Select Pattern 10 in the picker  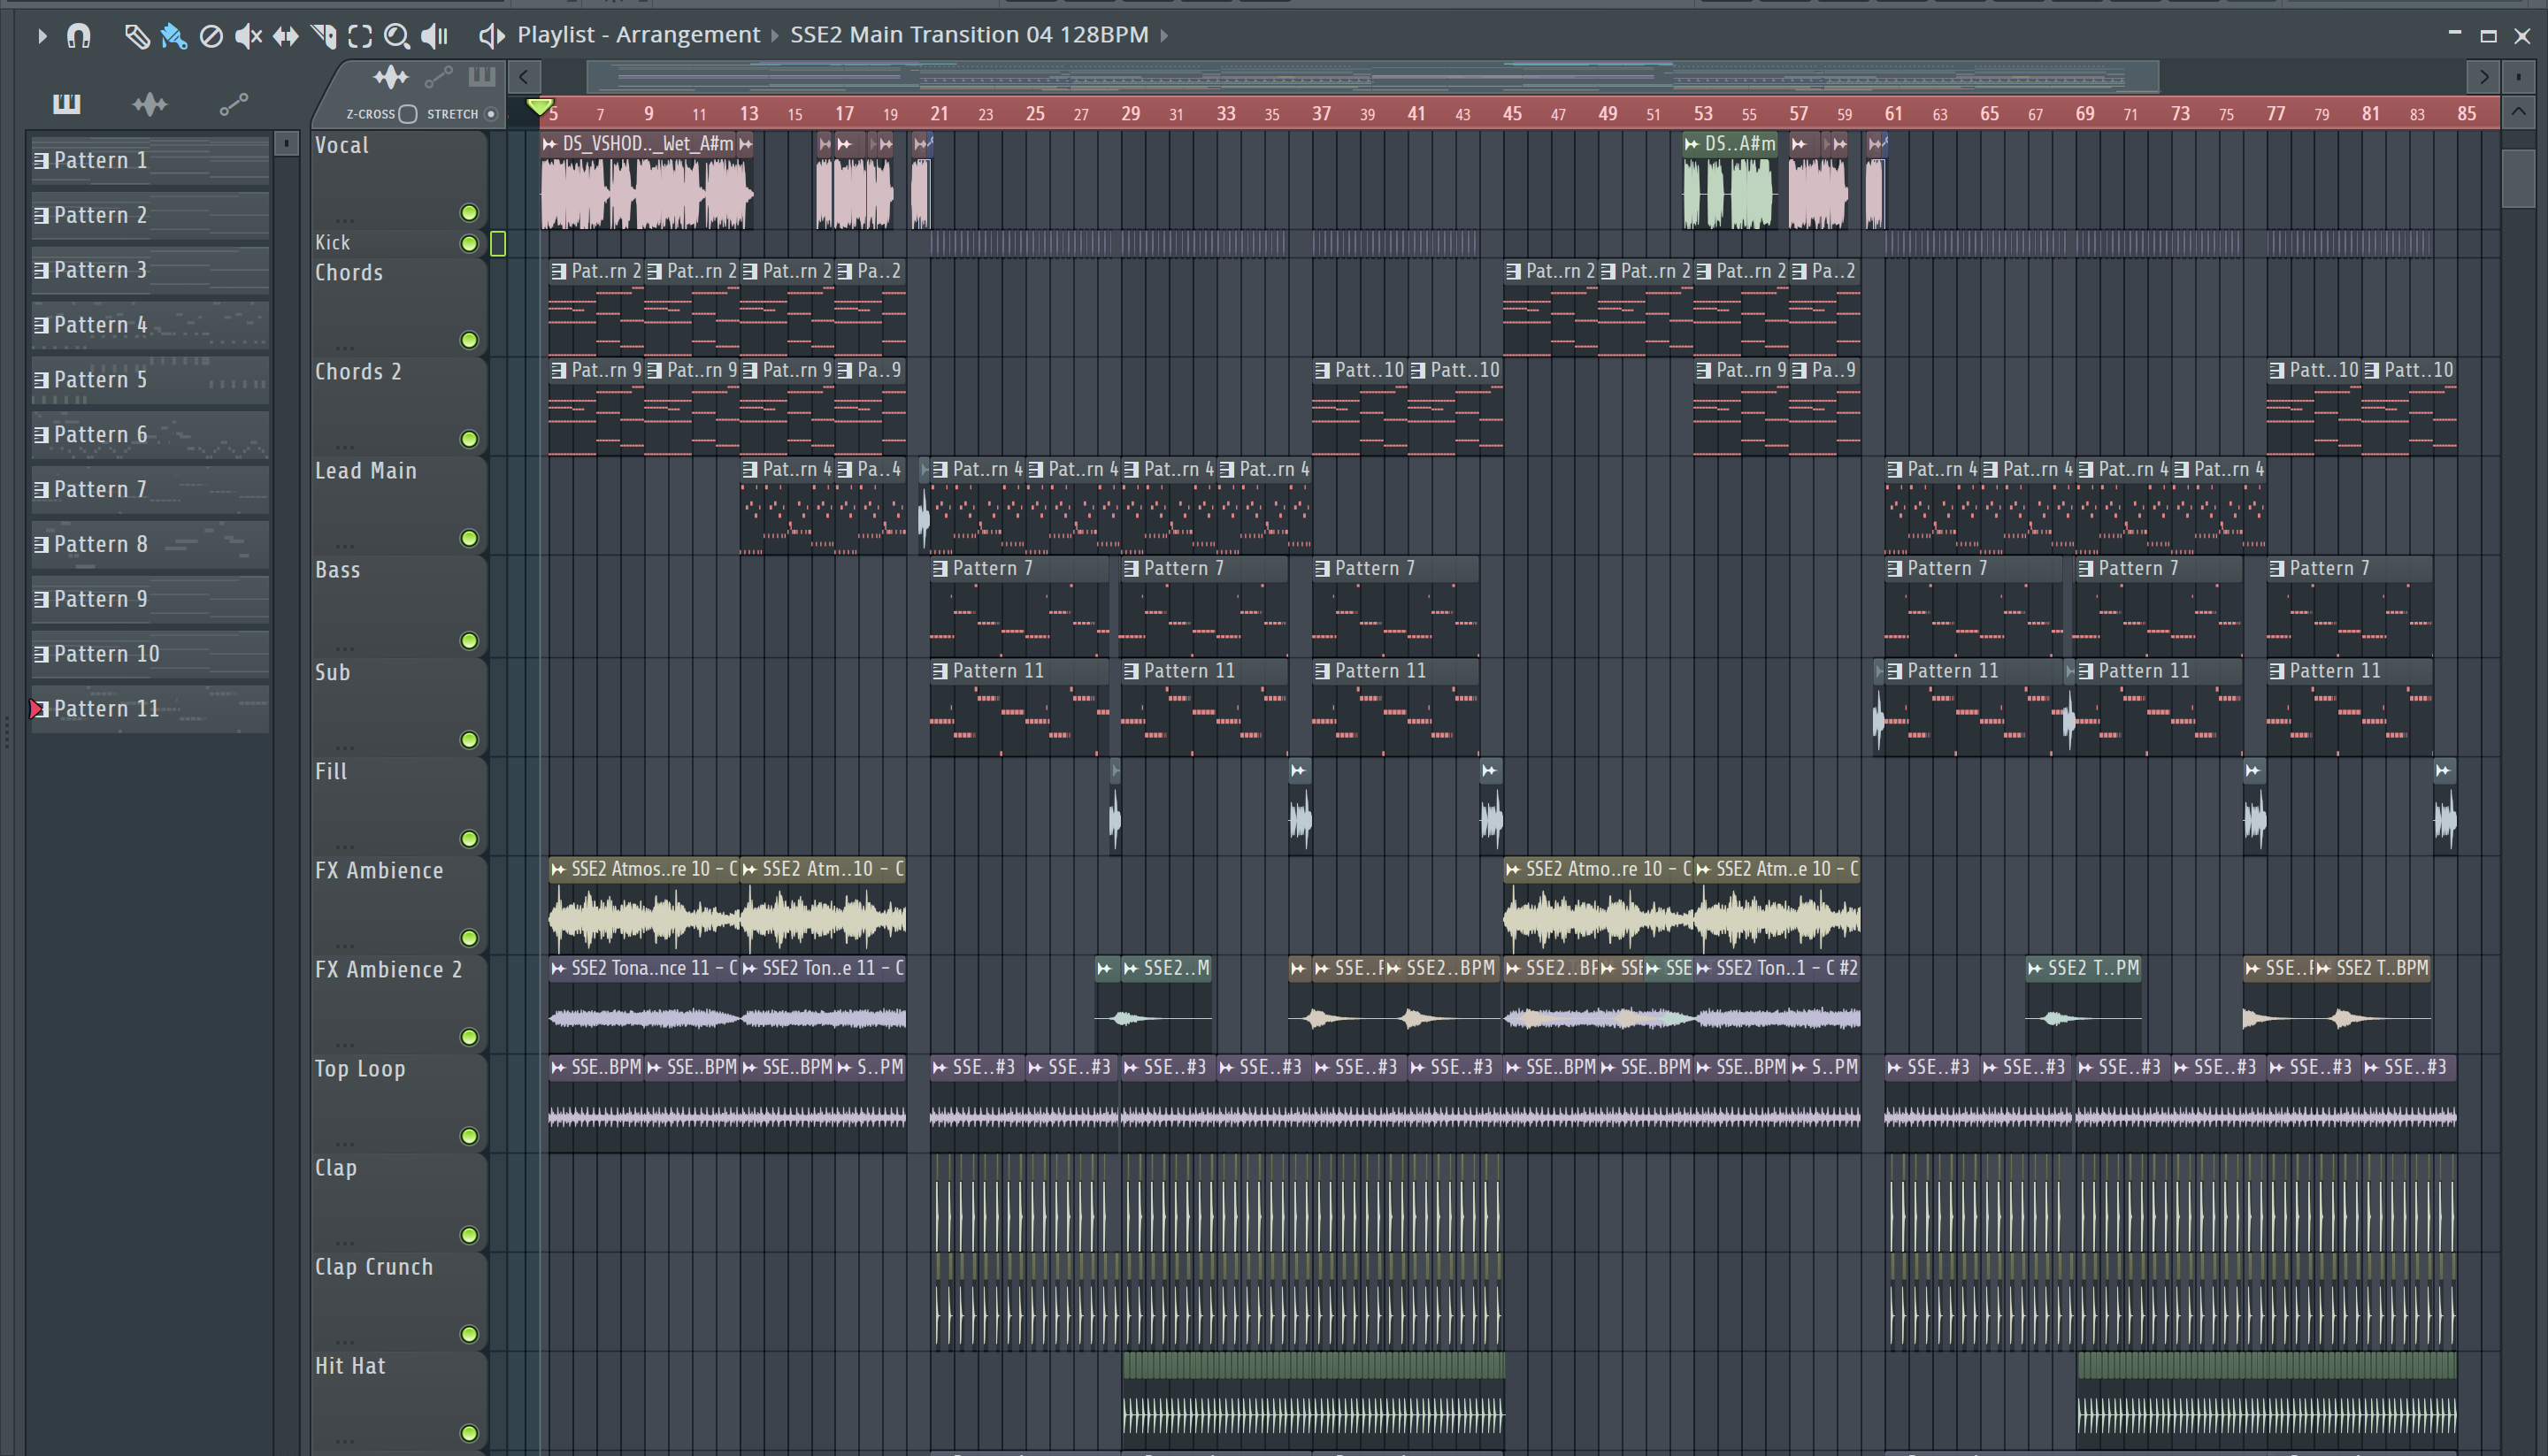click(x=150, y=654)
